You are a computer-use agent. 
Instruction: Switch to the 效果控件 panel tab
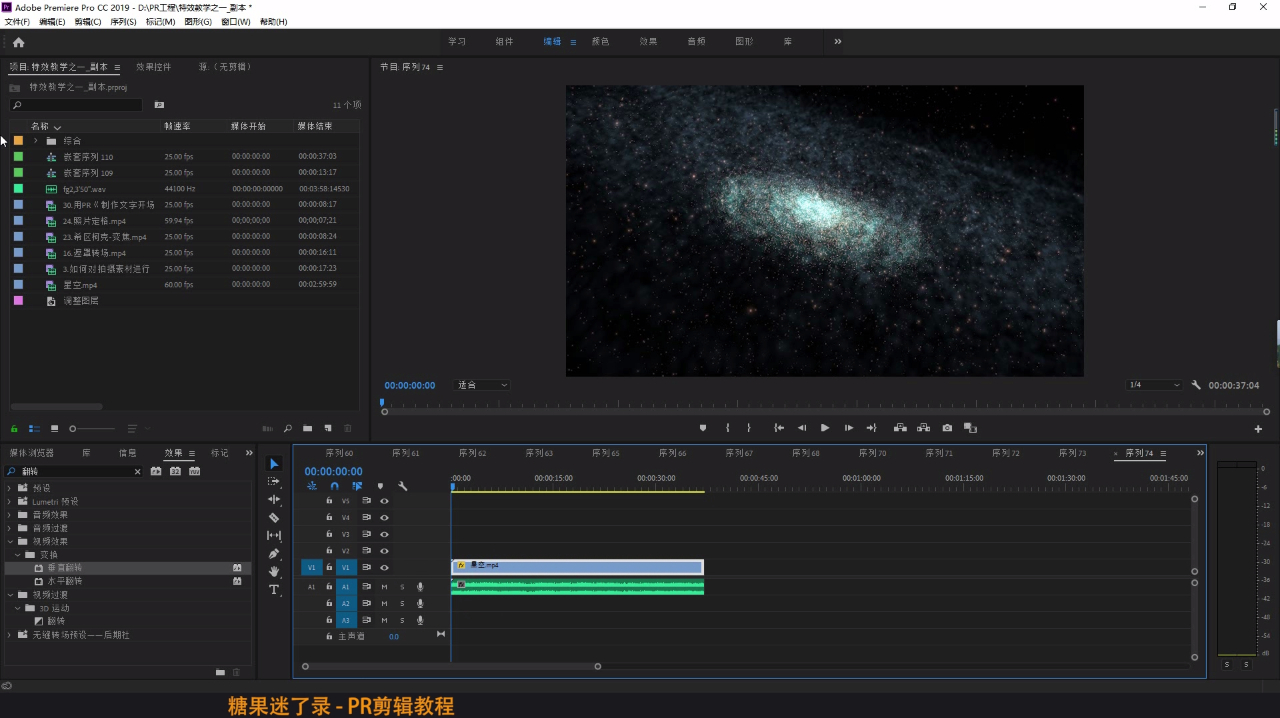(x=154, y=67)
